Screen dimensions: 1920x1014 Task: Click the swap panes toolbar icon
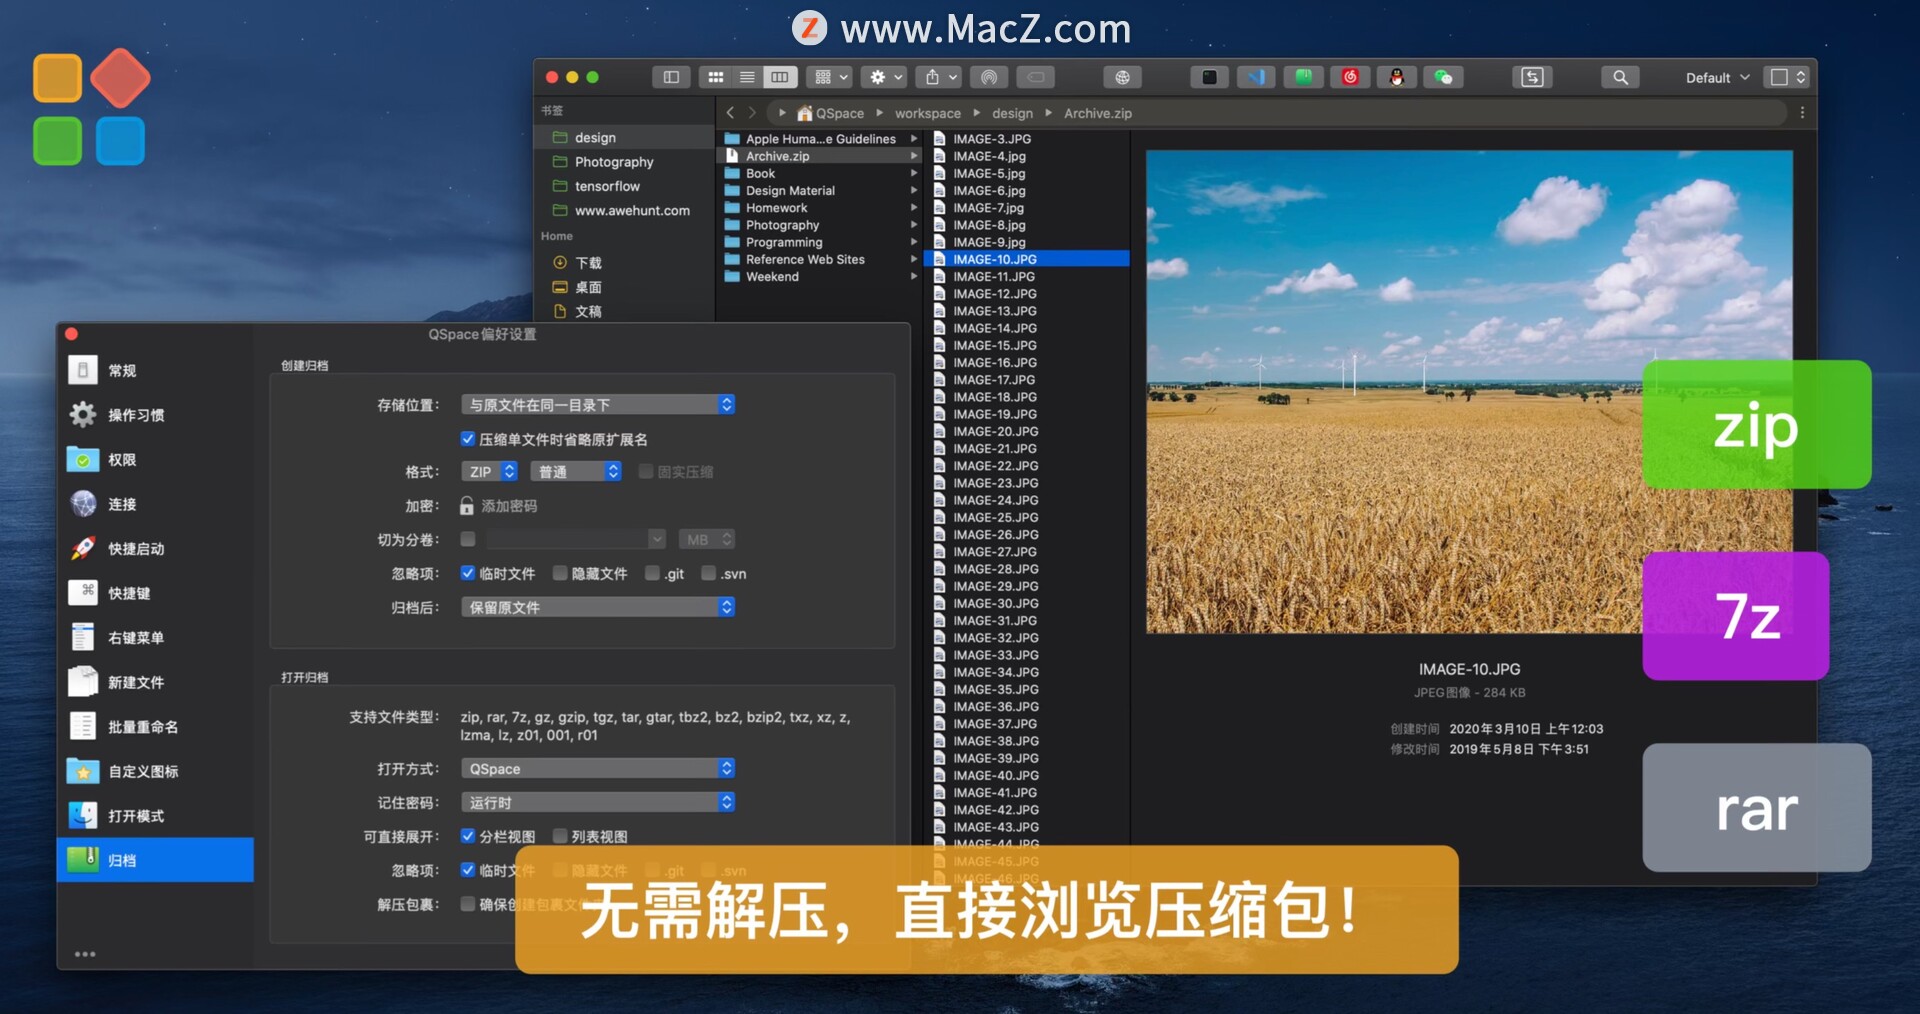click(x=1532, y=77)
